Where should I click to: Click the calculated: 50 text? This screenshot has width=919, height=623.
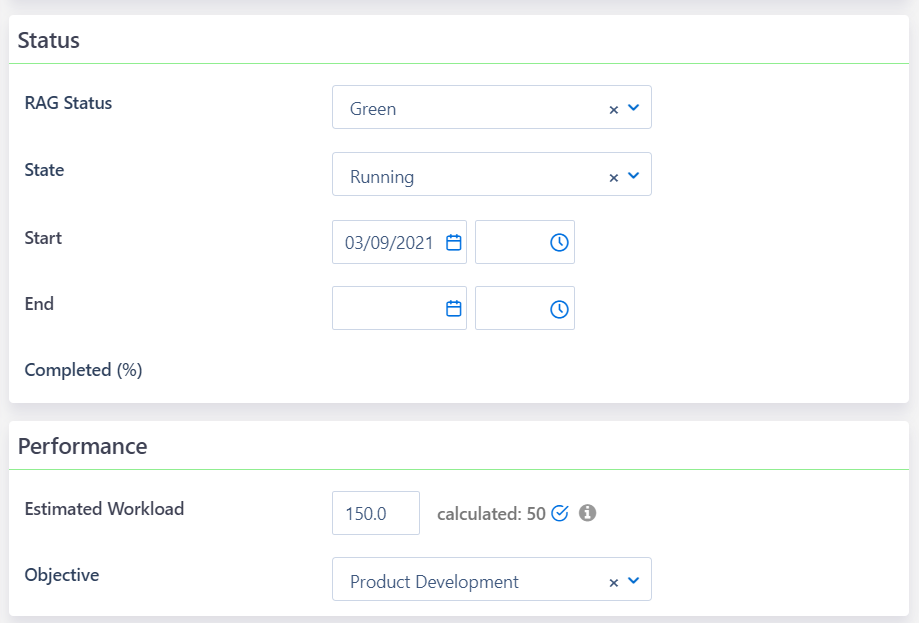click(x=494, y=514)
